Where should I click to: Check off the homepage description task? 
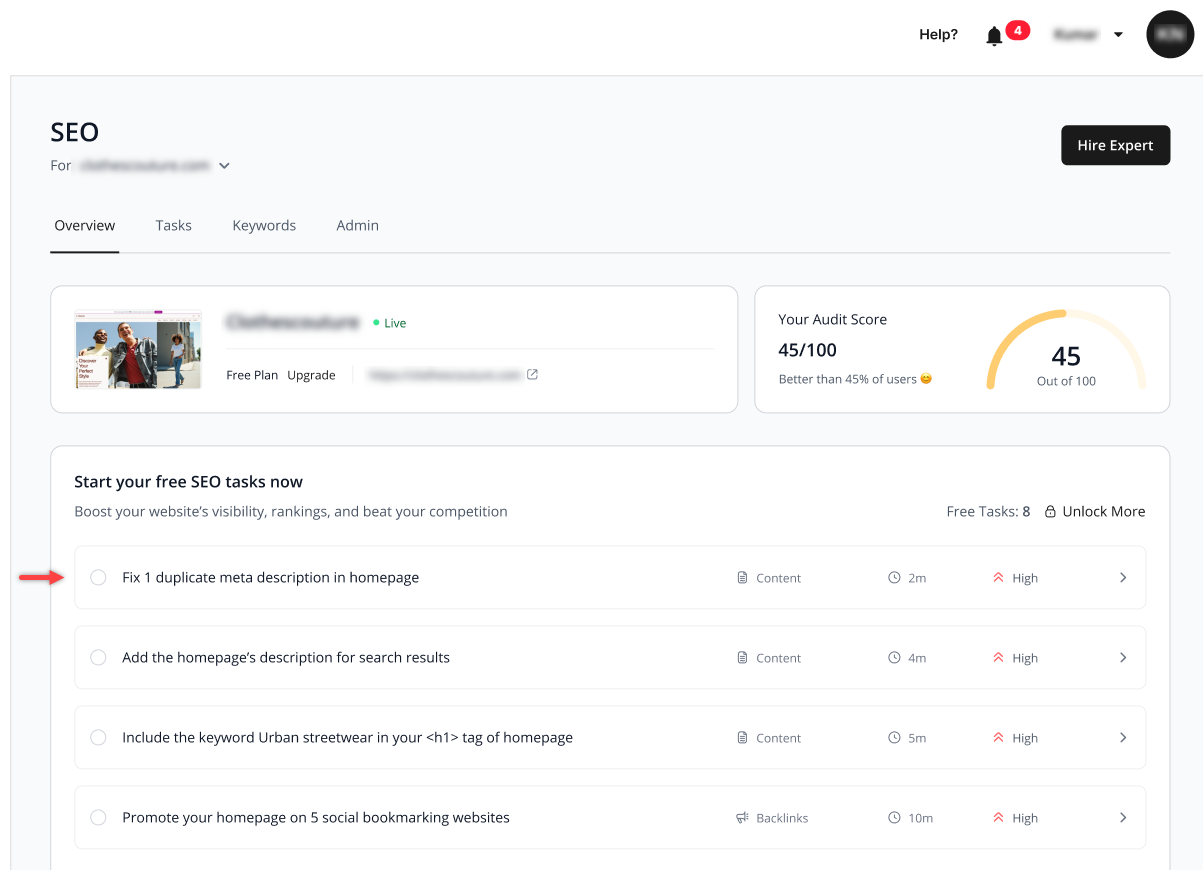point(98,657)
